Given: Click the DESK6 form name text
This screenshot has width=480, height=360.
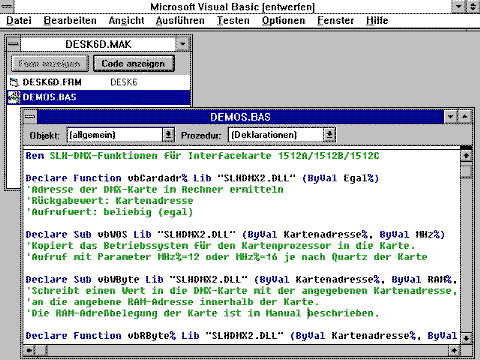Looking at the screenshot, I should click(x=124, y=82).
